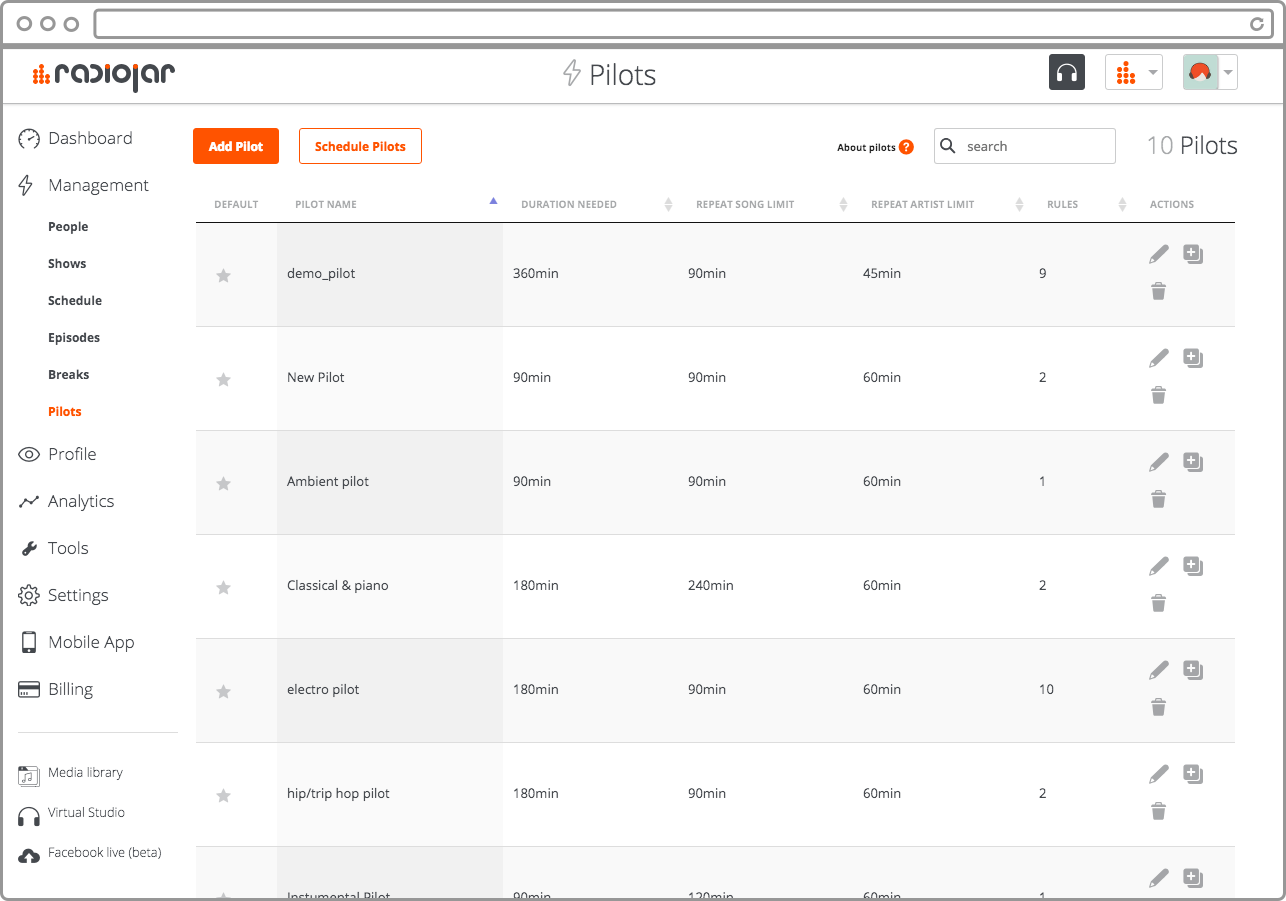This screenshot has width=1286, height=901.
Task: Click the pilots search field
Action: tap(1035, 146)
